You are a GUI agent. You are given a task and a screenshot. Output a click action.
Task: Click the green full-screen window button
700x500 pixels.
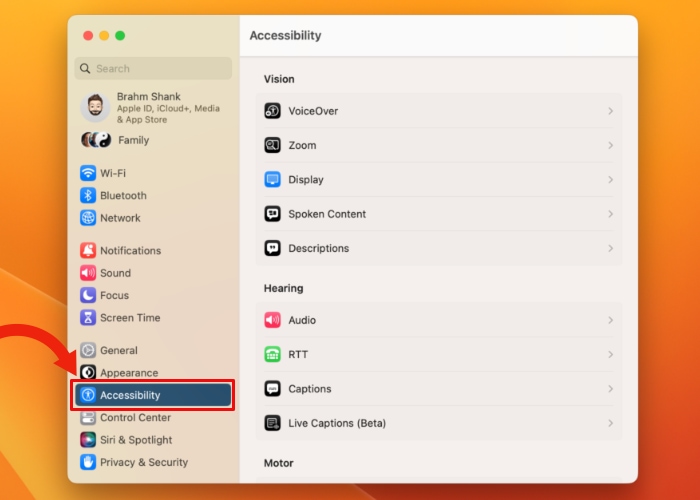pyautogui.click(x=120, y=35)
